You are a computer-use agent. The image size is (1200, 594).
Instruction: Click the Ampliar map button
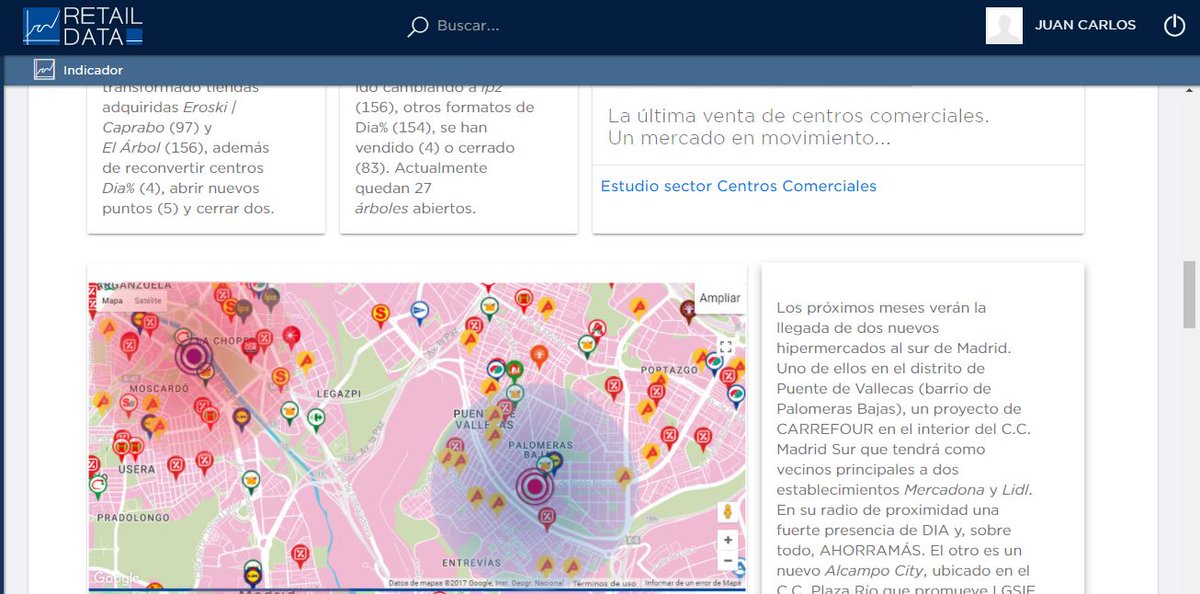(720, 298)
